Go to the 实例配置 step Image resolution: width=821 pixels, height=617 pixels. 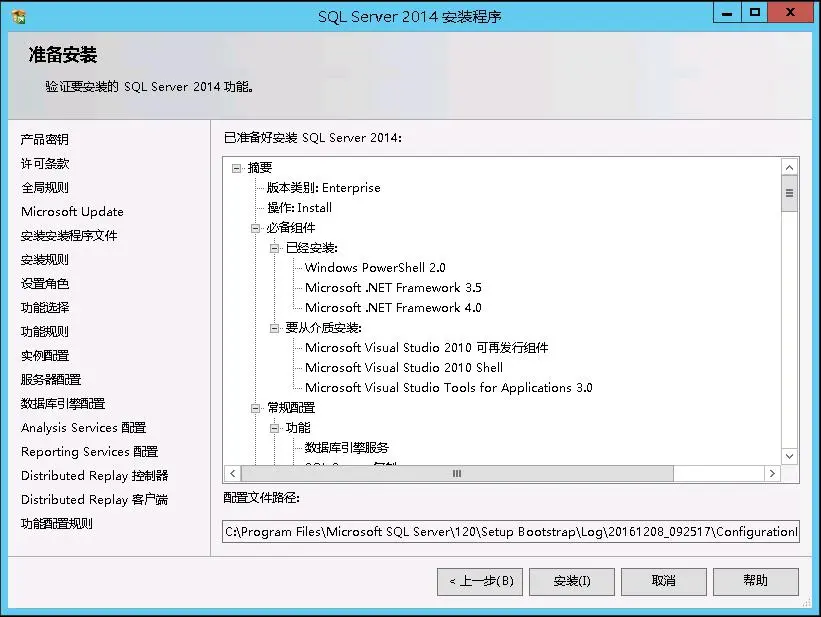45,356
